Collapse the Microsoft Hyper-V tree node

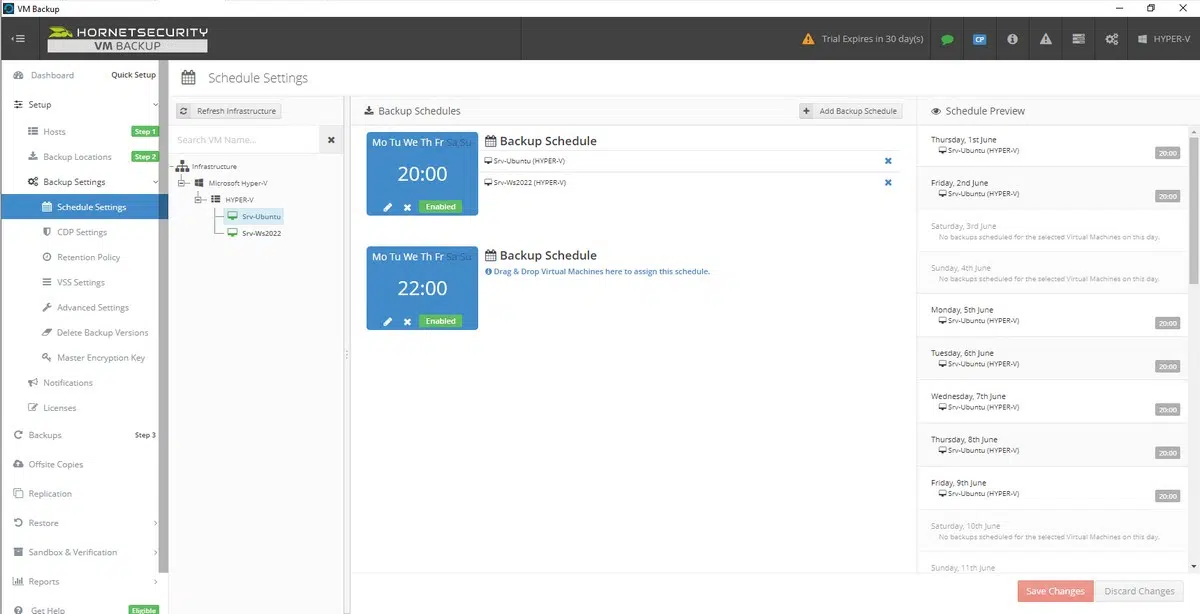[x=183, y=183]
